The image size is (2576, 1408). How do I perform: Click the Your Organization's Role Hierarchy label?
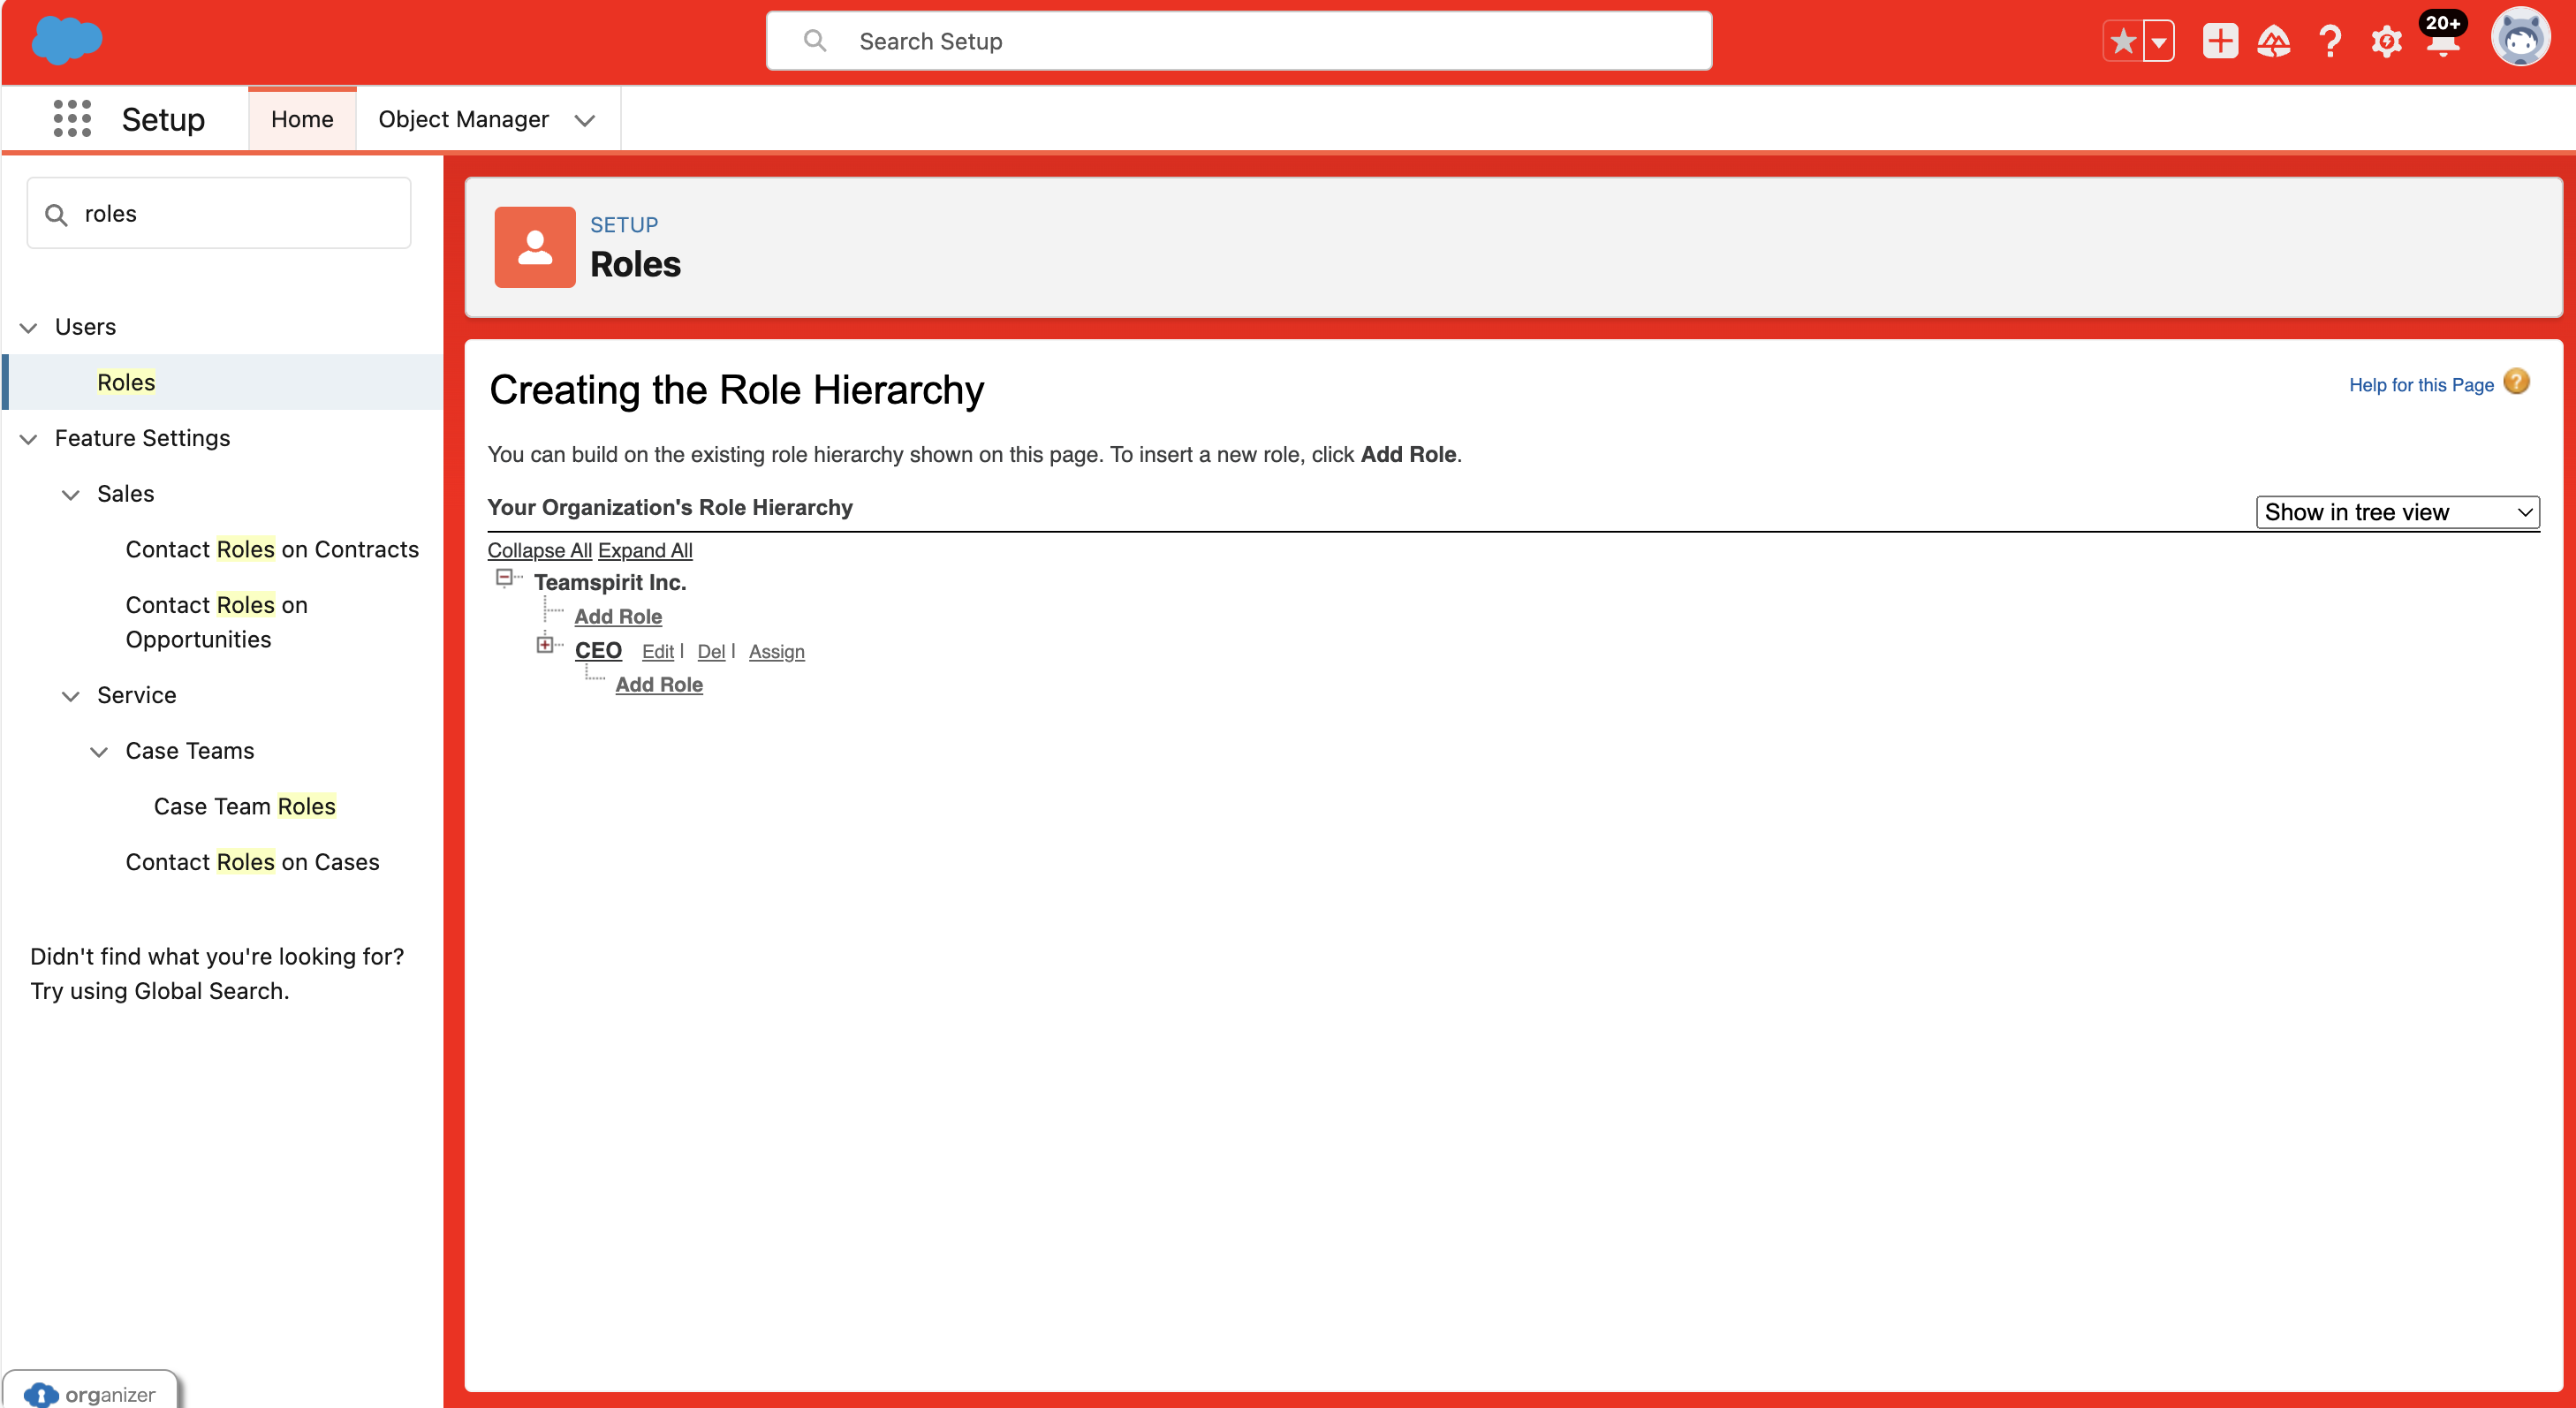pos(670,507)
